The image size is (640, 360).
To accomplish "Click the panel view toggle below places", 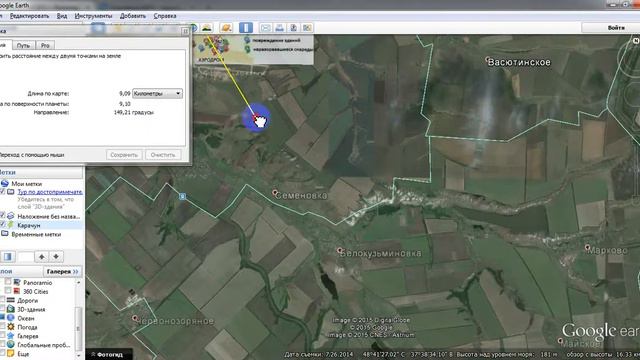I will [x=7, y=257].
